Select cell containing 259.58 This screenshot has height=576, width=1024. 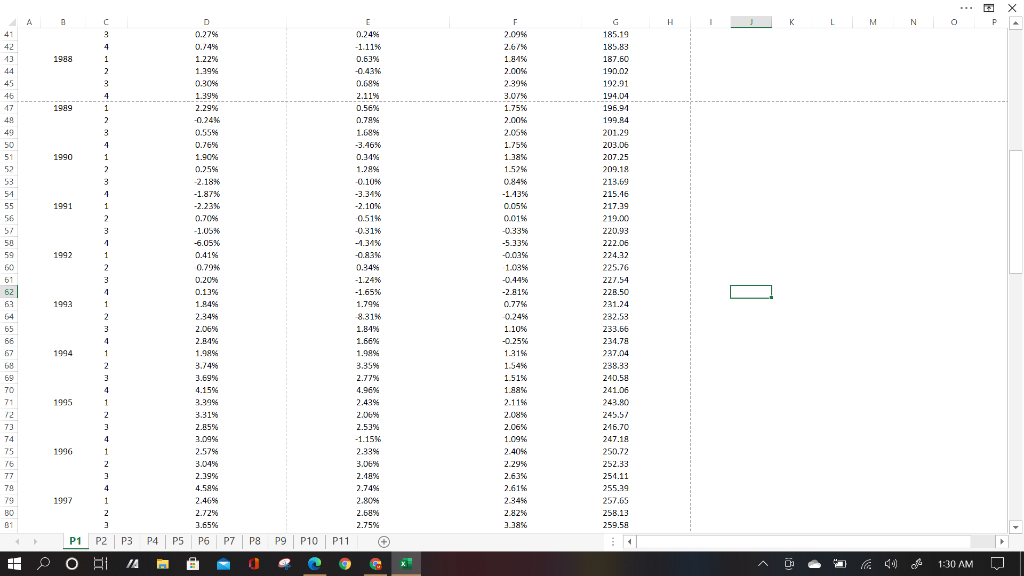615,525
